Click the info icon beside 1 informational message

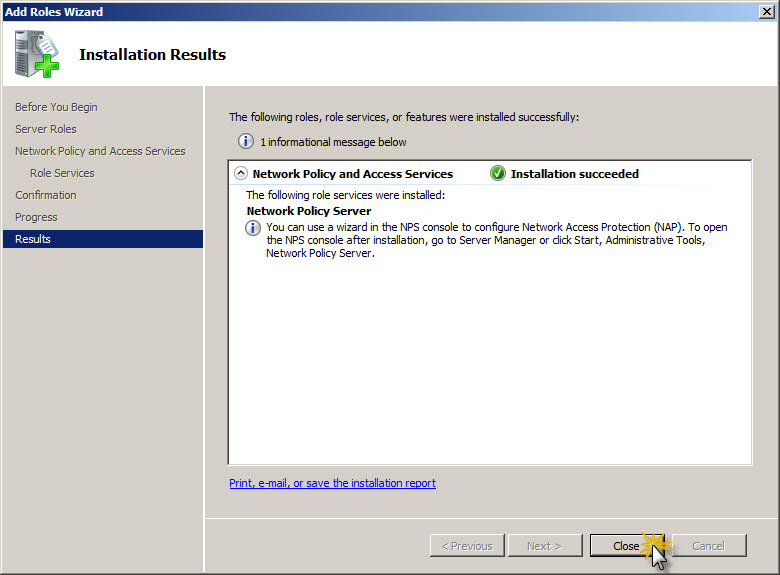245,141
